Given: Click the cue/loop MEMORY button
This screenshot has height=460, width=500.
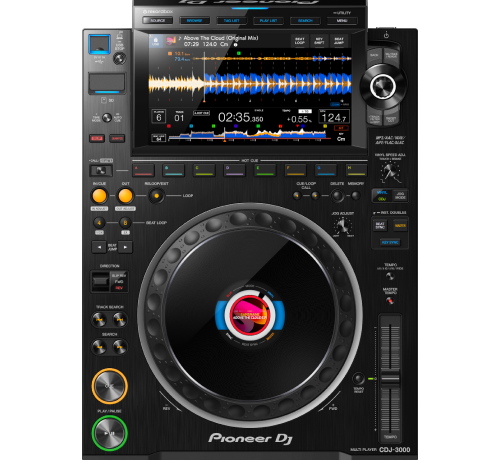Looking at the screenshot, I should click(356, 196).
